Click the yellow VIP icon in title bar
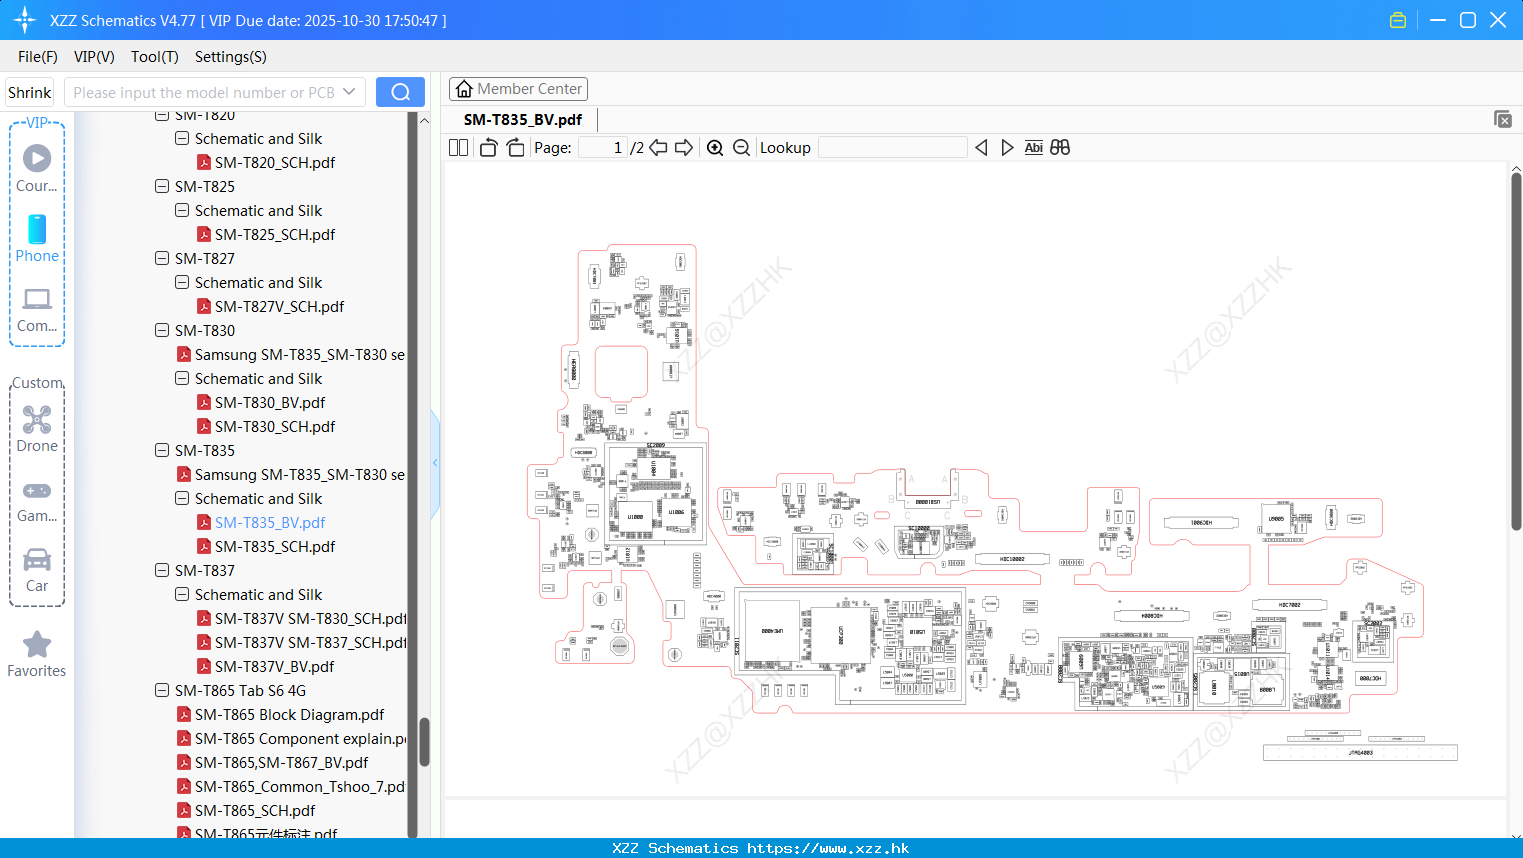 pyautogui.click(x=1398, y=20)
